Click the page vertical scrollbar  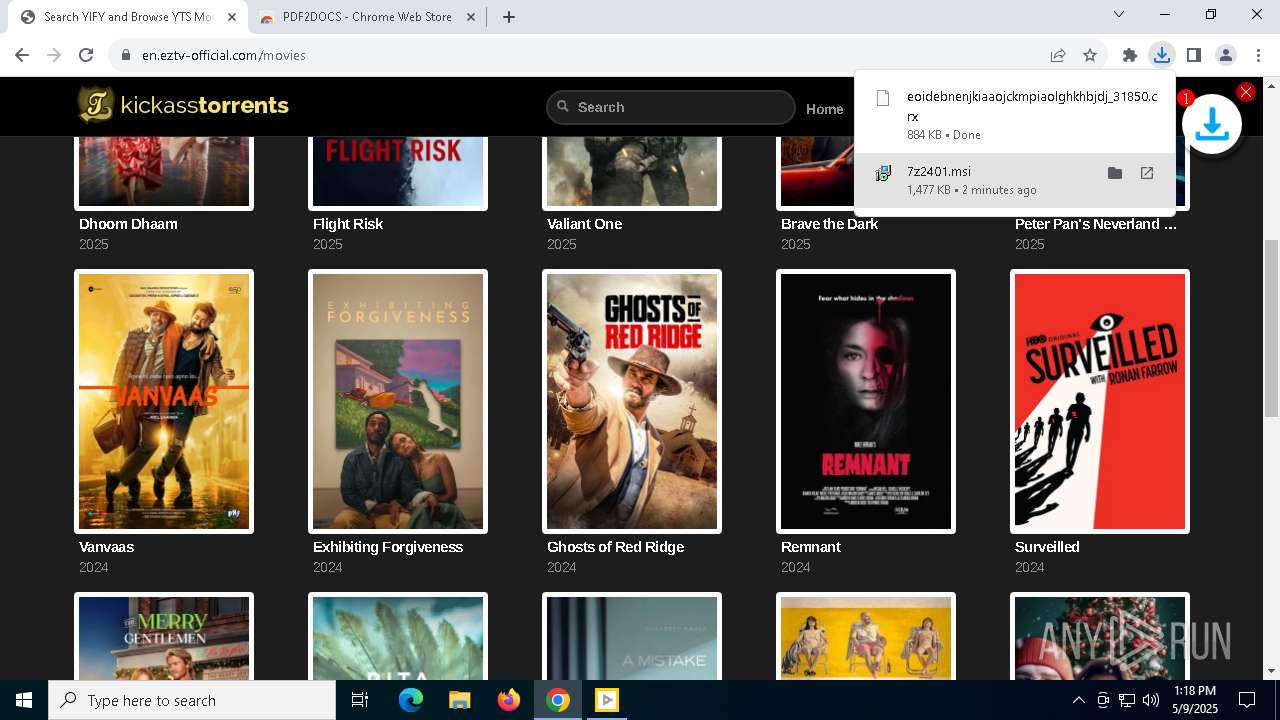point(1271,330)
